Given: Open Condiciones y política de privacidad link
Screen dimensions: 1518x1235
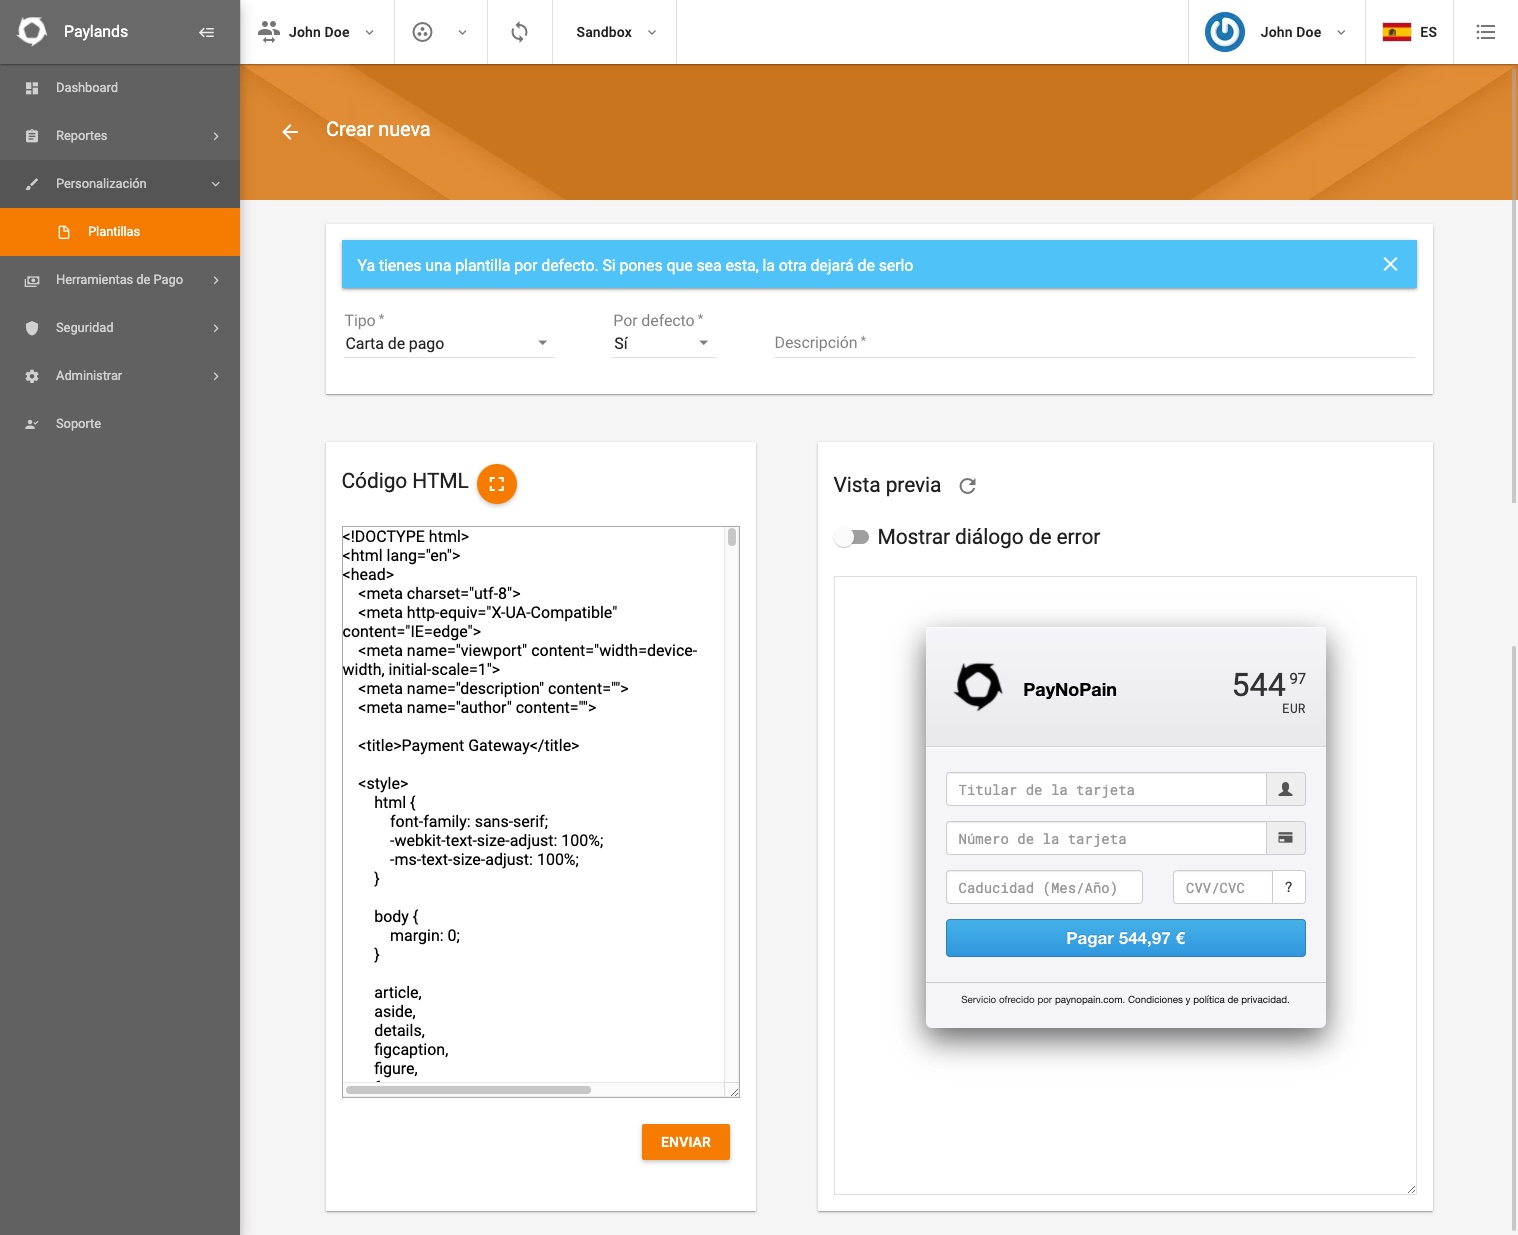Looking at the screenshot, I should (1208, 1000).
